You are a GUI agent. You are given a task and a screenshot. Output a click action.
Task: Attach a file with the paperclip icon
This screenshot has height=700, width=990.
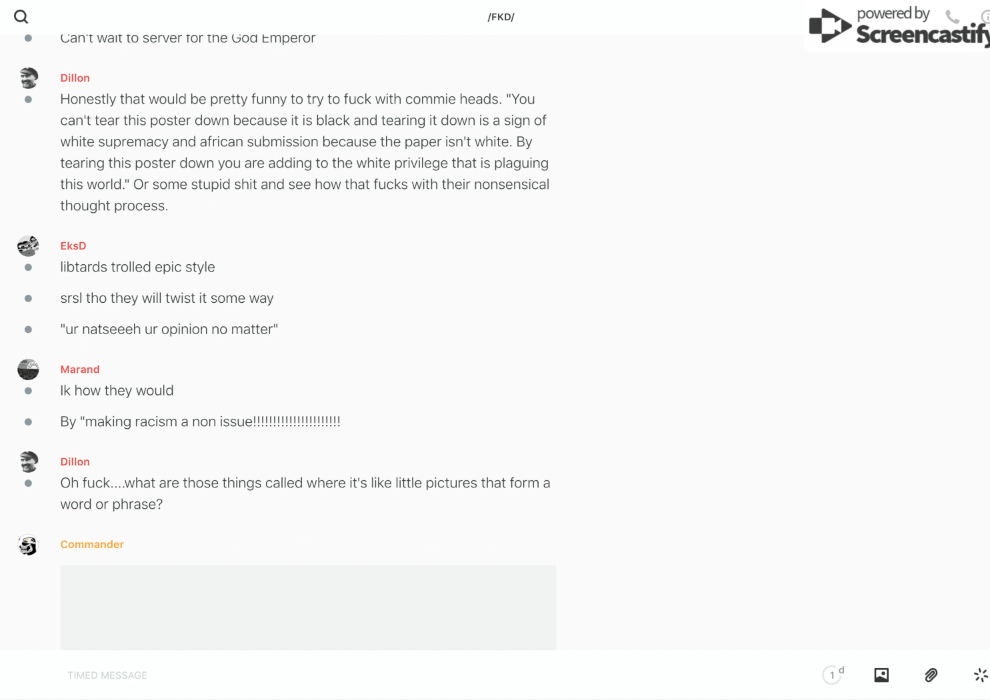pyautogui.click(x=931, y=675)
